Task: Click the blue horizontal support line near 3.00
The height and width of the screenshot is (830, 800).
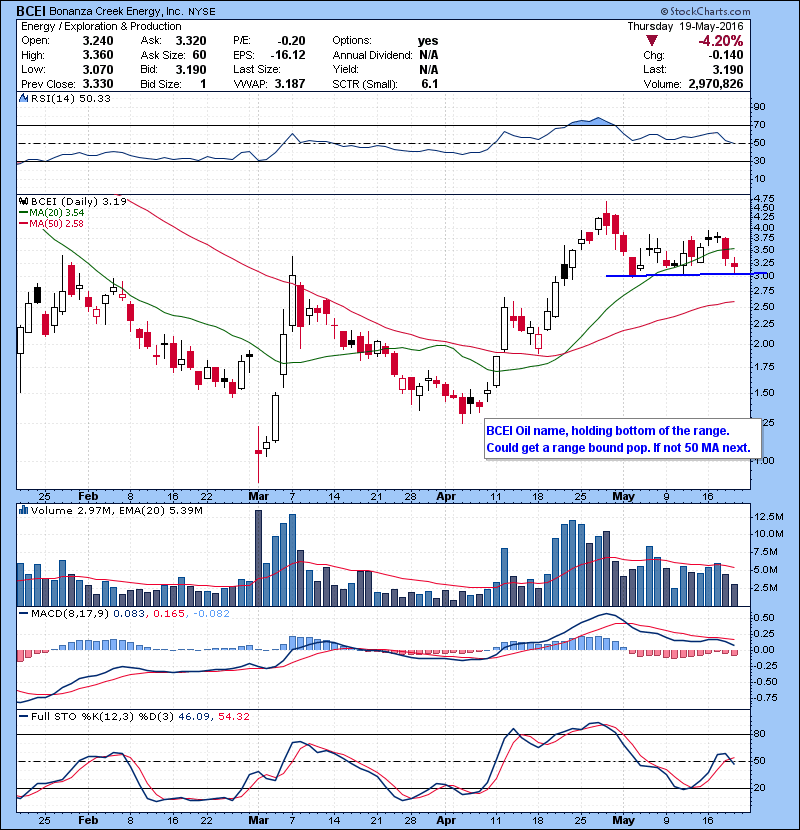Action: (685, 275)
